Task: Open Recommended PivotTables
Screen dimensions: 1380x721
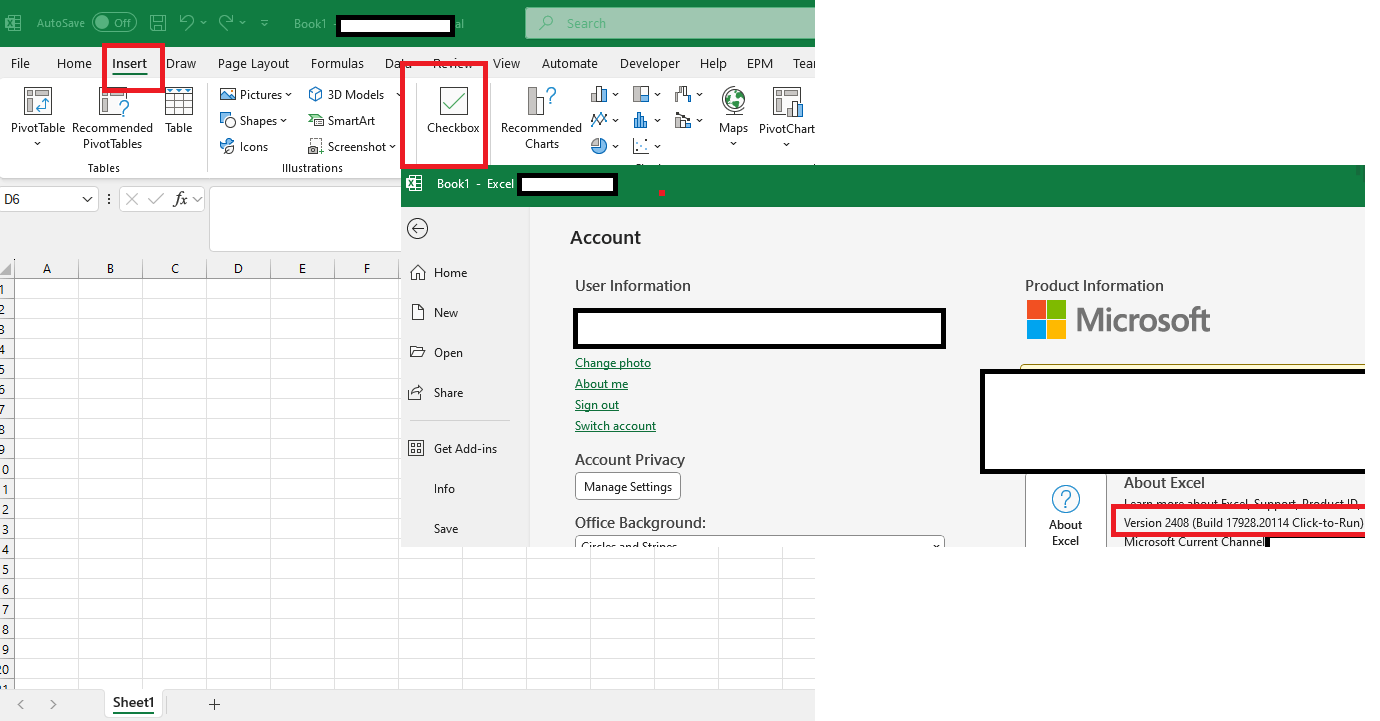Action: pos(112,118)
